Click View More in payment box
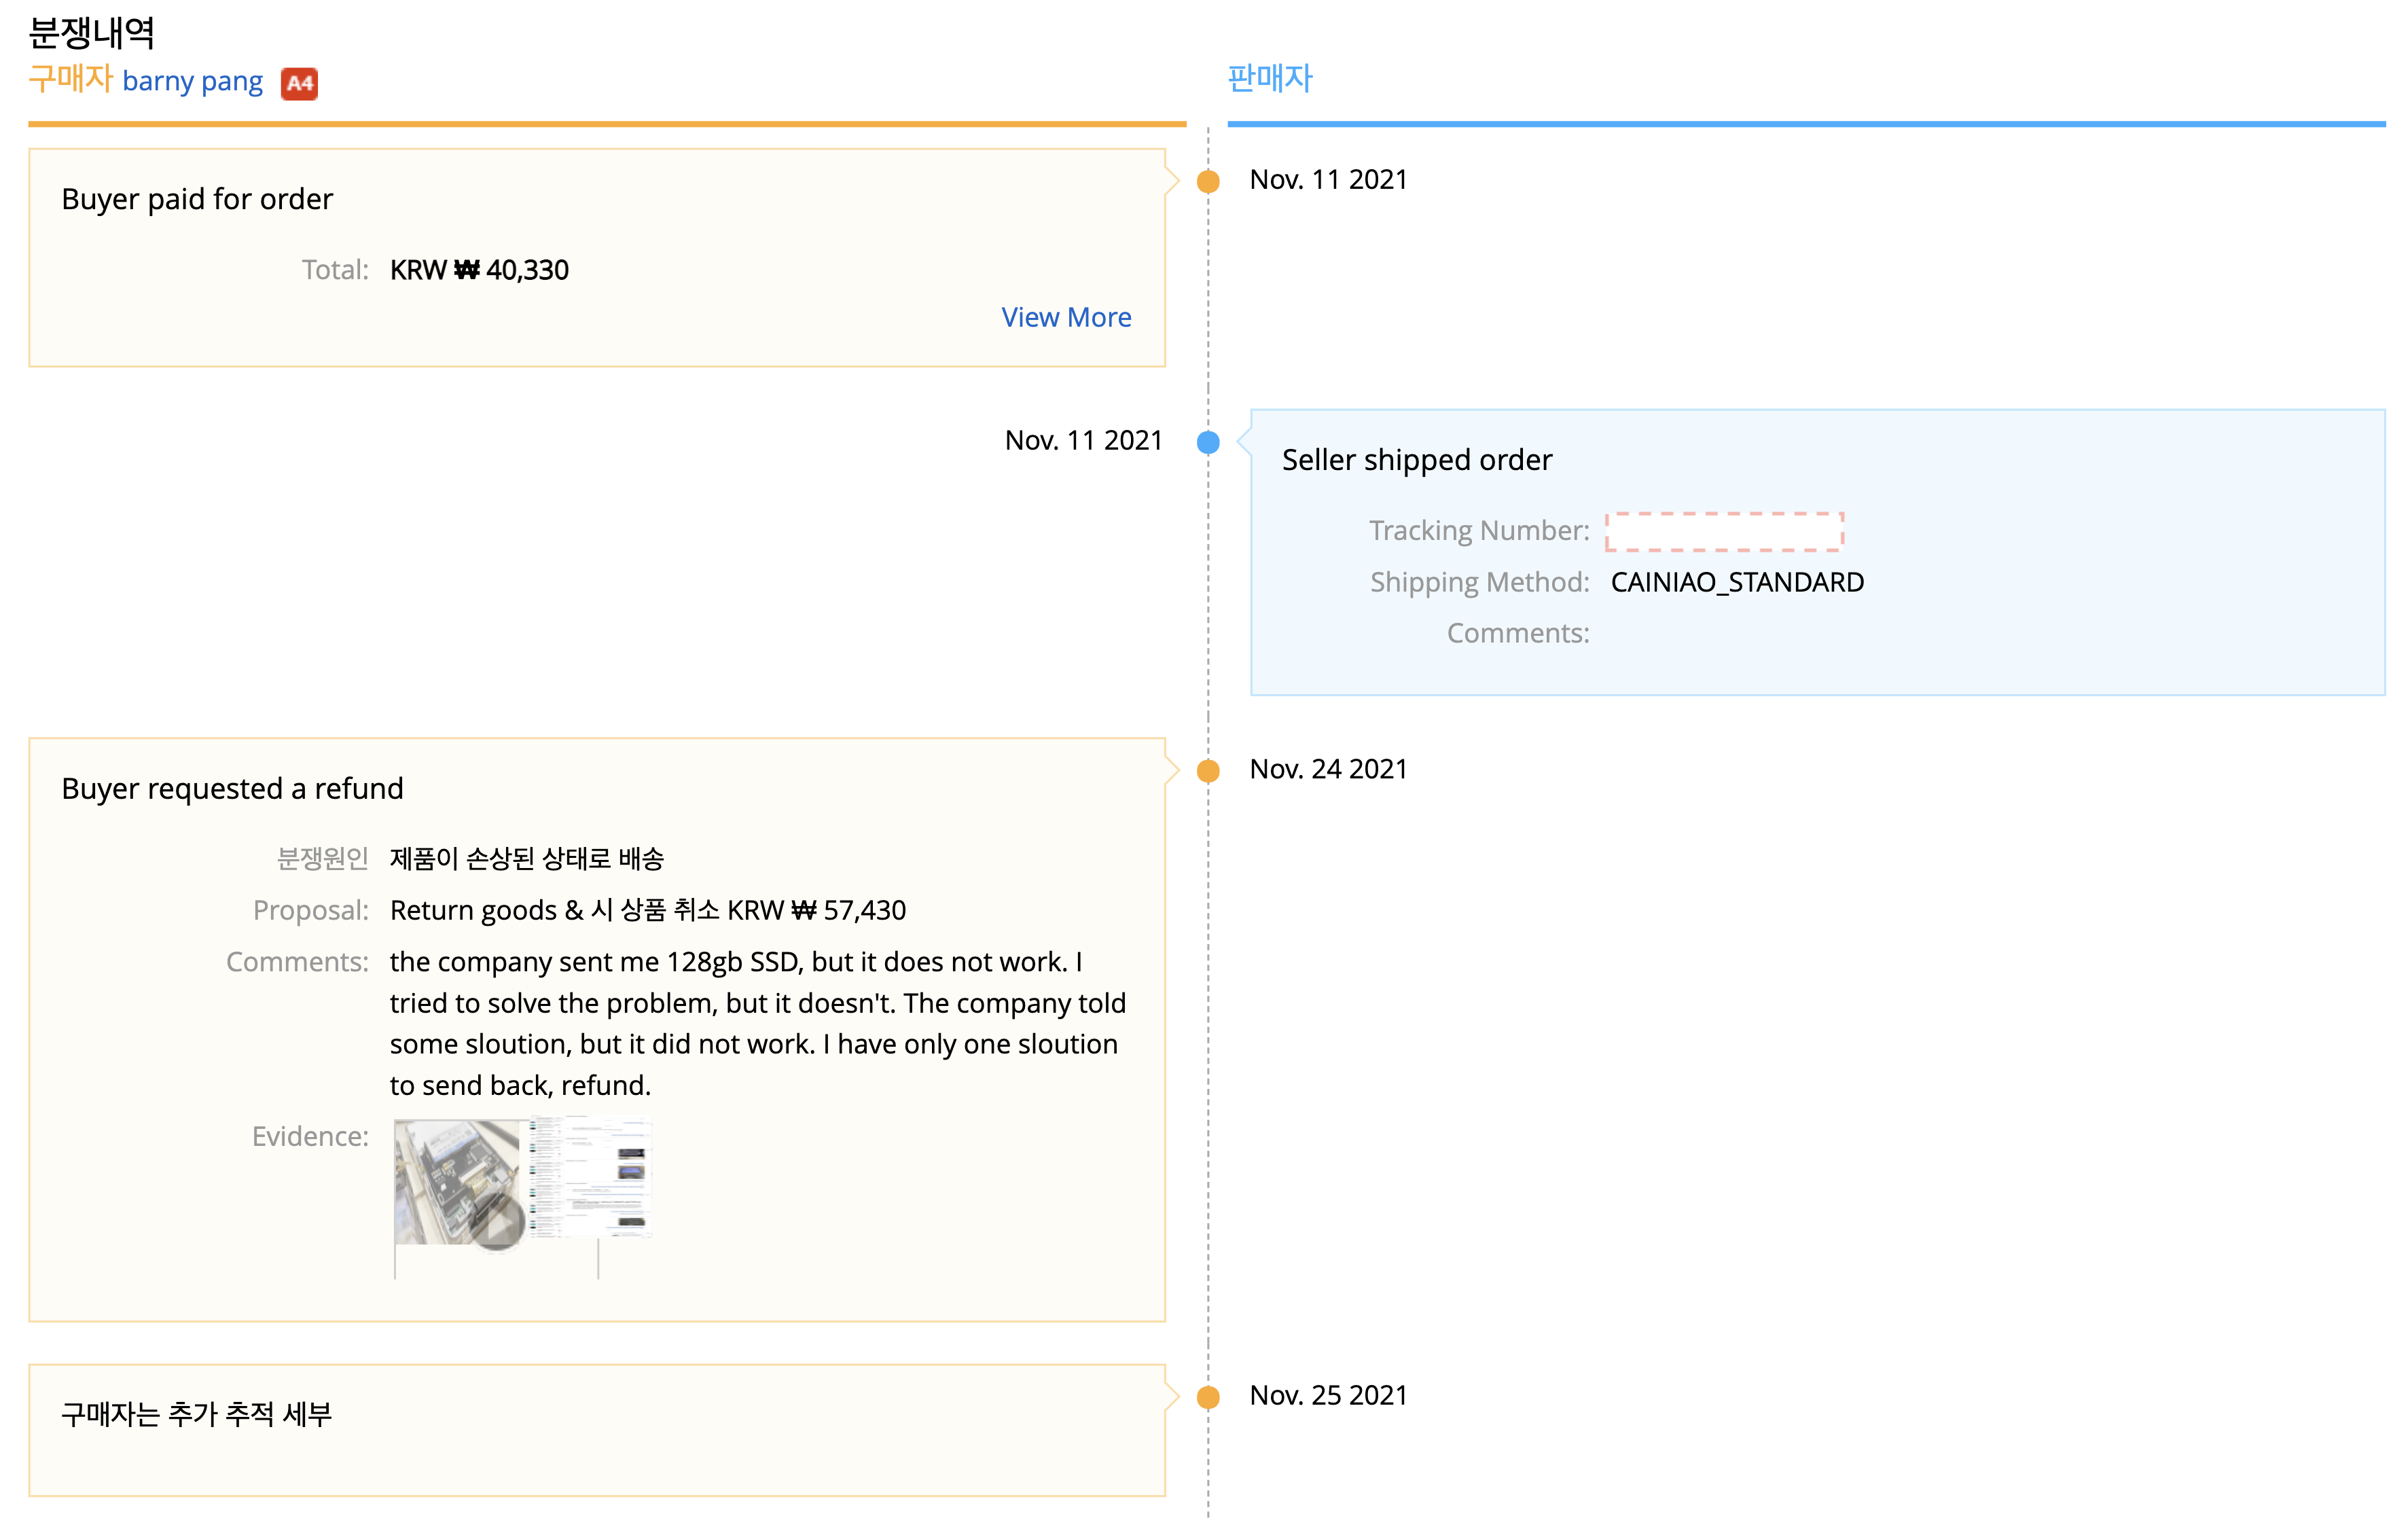2408x1531 pixels. (1066, 317)
